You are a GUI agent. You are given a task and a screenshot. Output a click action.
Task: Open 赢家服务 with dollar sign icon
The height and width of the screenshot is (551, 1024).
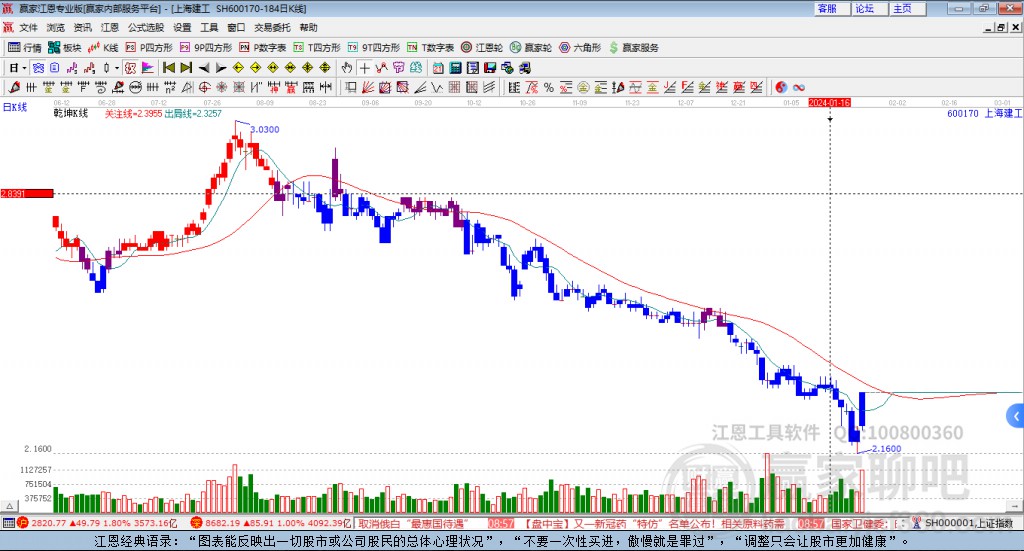(634, 48)
